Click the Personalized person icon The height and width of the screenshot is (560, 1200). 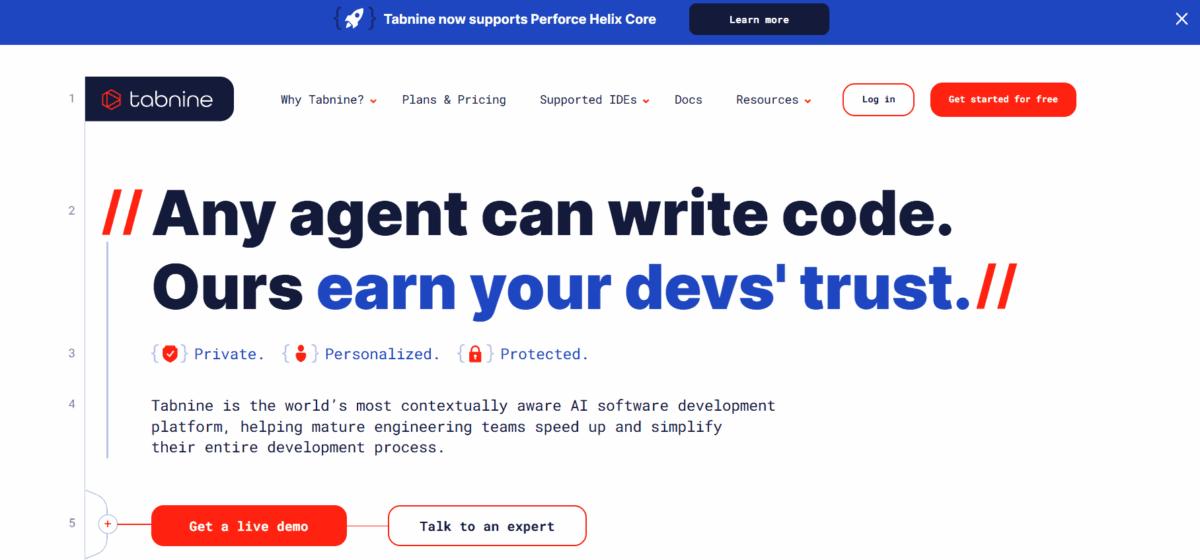pyautogui.click(x=300, y=353)
